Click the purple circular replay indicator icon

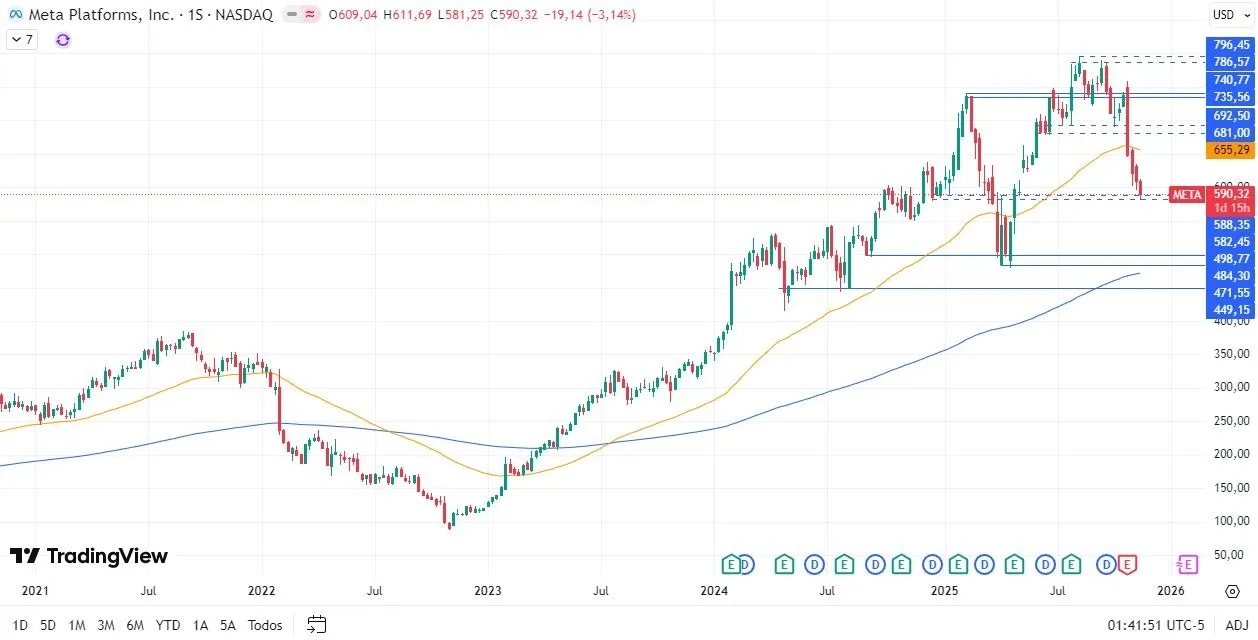(63, 40)
